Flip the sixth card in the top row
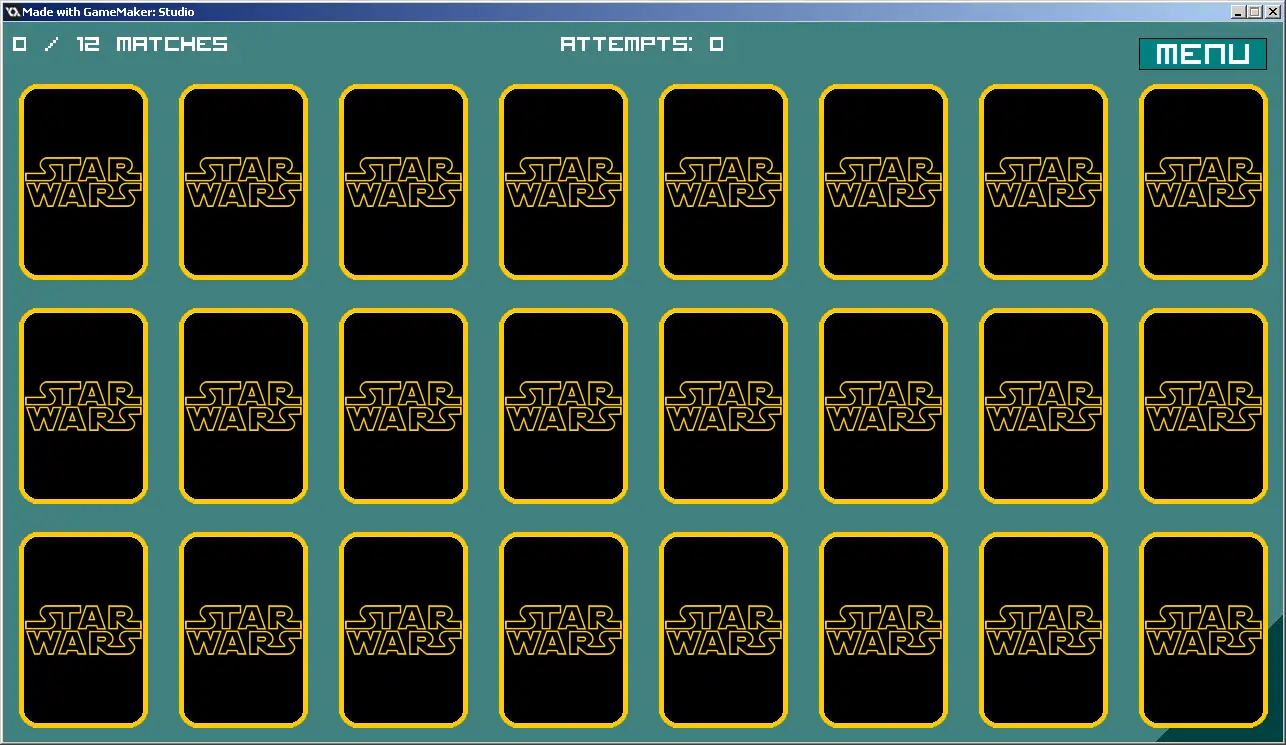Viewport: 1286px width, 745px height. click(884, 182)
